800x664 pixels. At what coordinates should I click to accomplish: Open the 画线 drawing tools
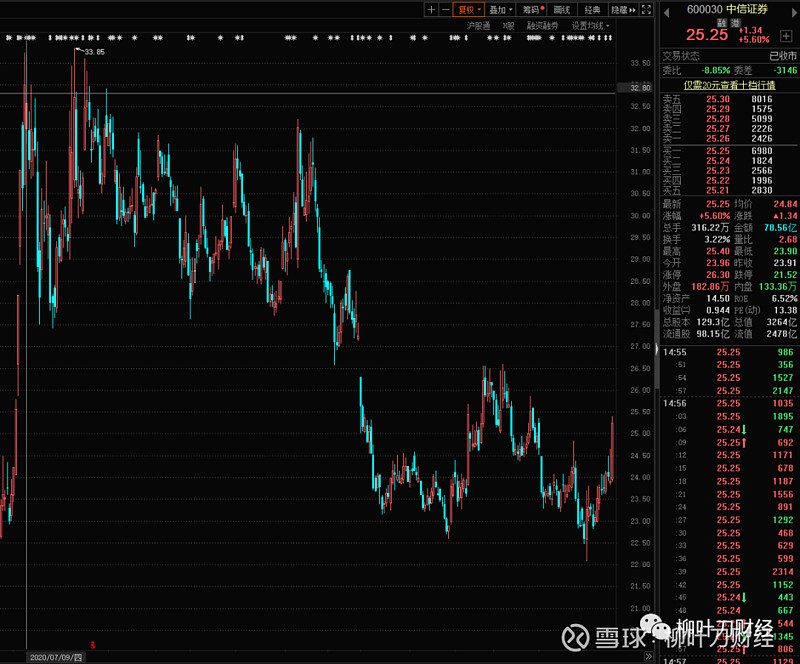coord(562,10)
